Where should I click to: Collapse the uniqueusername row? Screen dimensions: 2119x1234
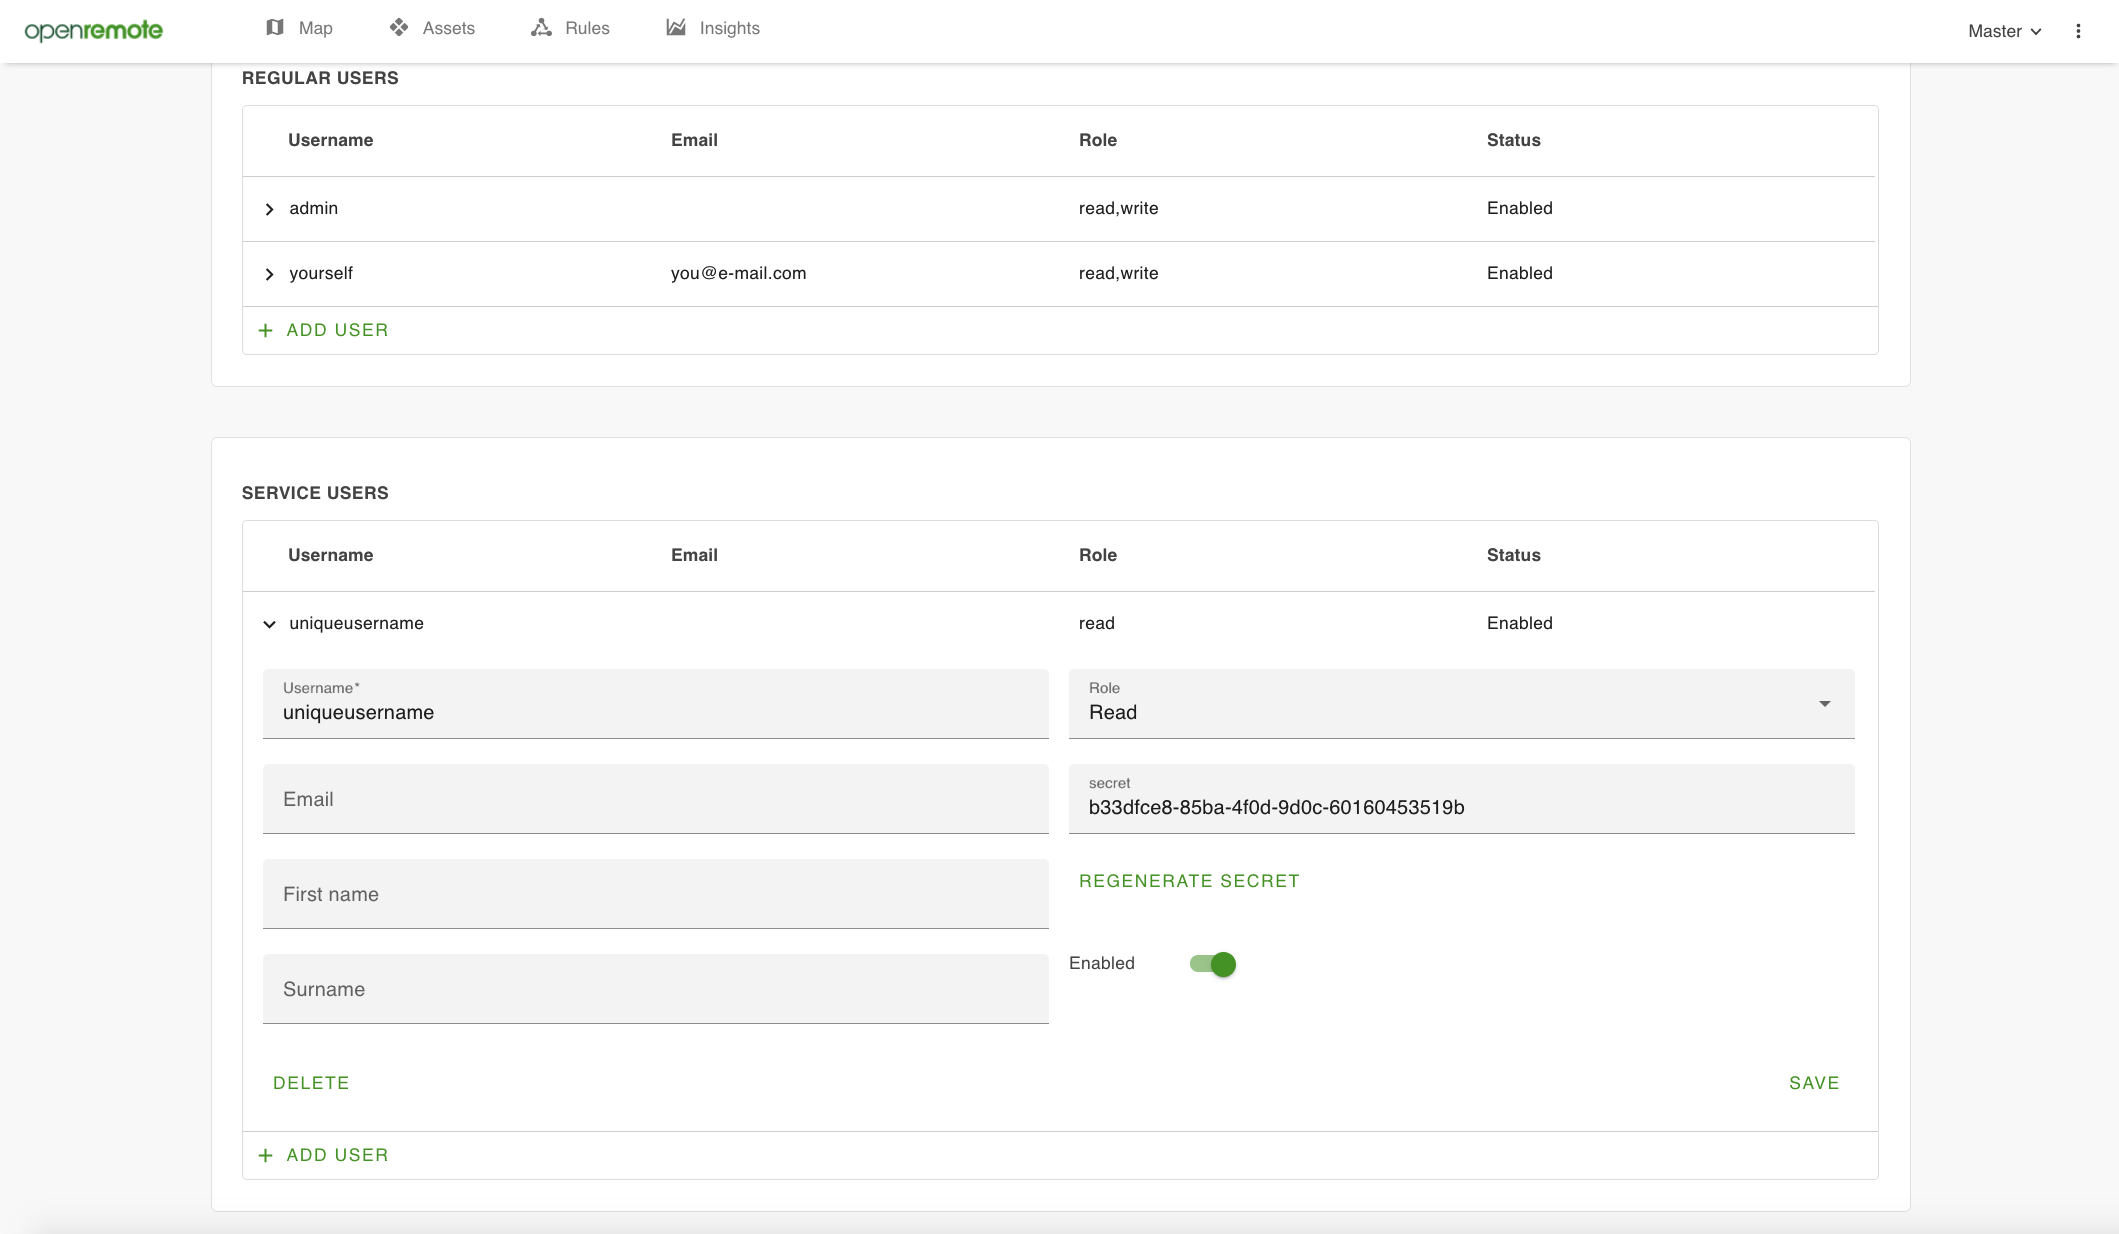coord(269,624)
